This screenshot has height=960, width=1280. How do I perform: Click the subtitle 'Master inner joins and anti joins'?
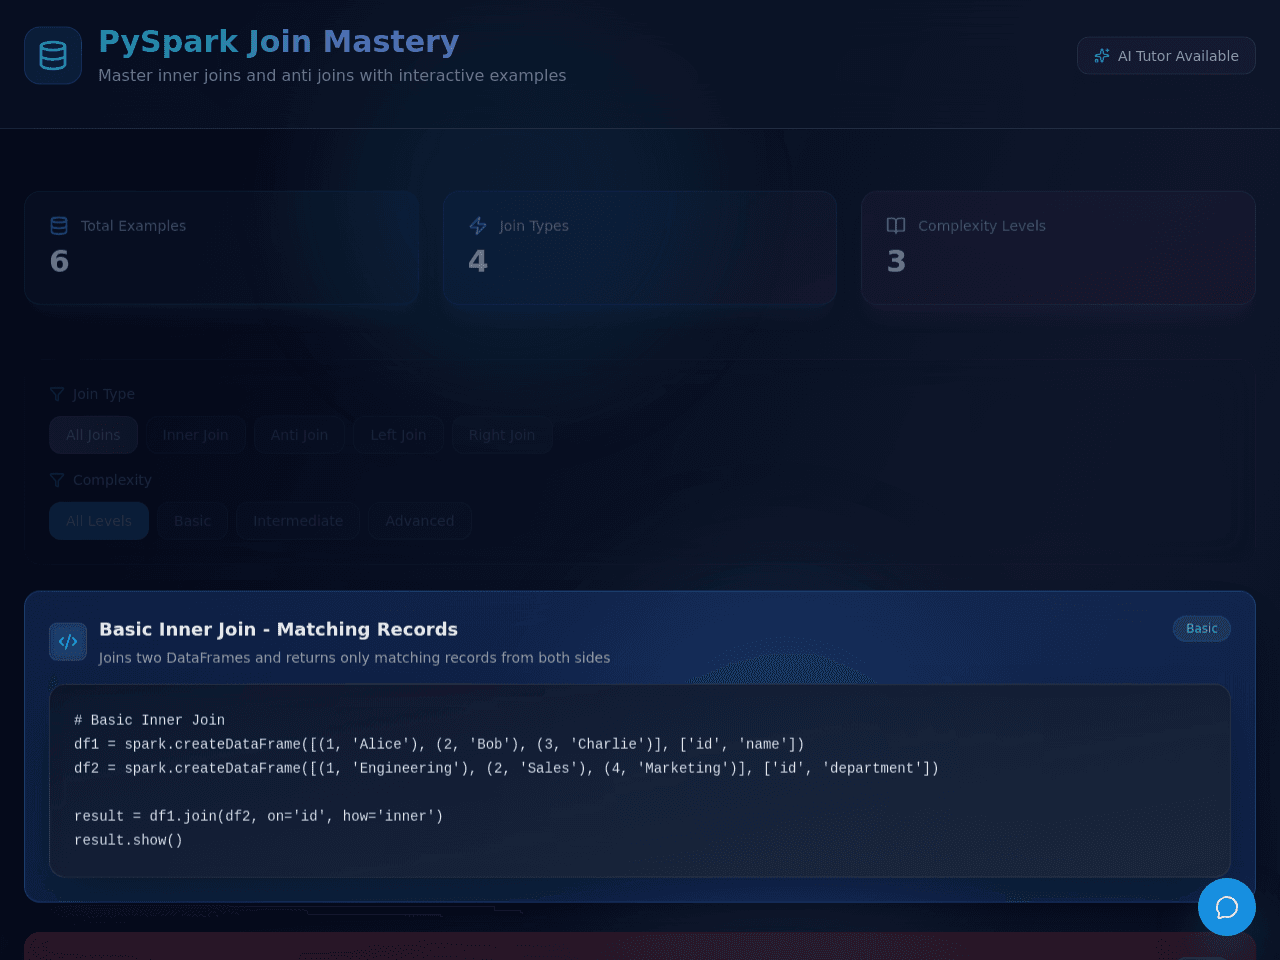coord(332,76)
